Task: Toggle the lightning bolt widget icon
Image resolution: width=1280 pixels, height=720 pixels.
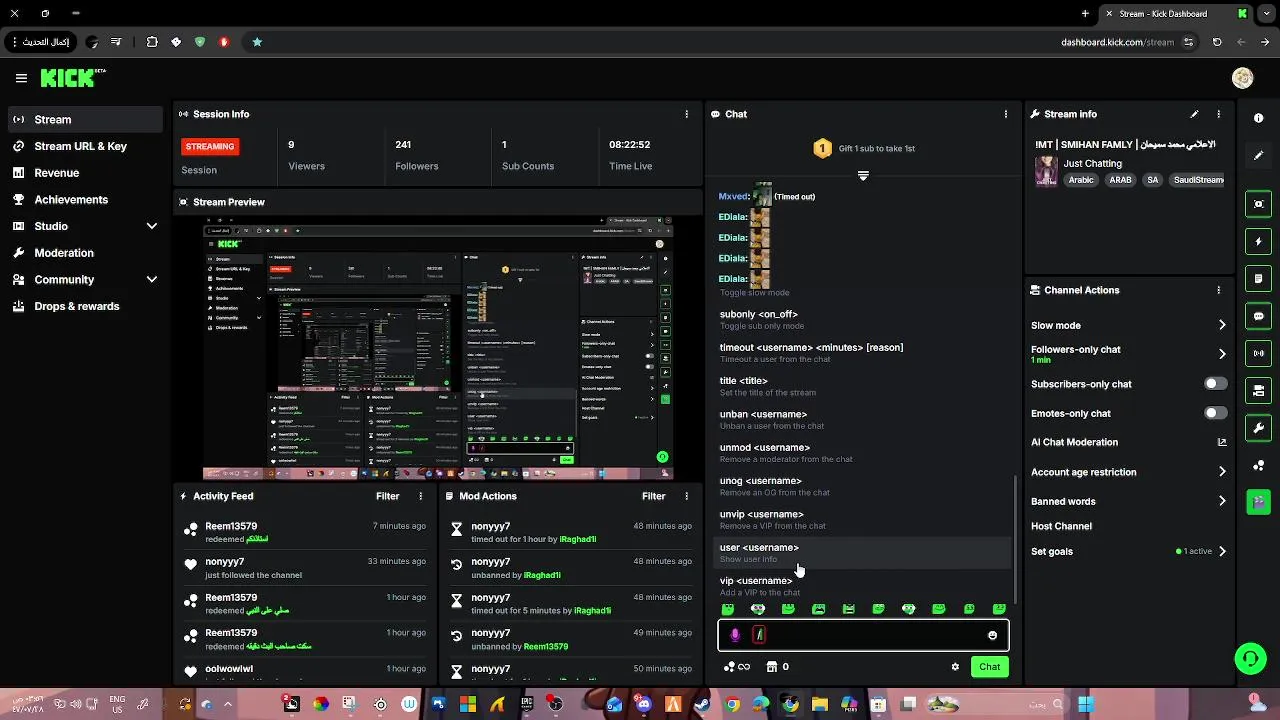Action: point(1258,241)
